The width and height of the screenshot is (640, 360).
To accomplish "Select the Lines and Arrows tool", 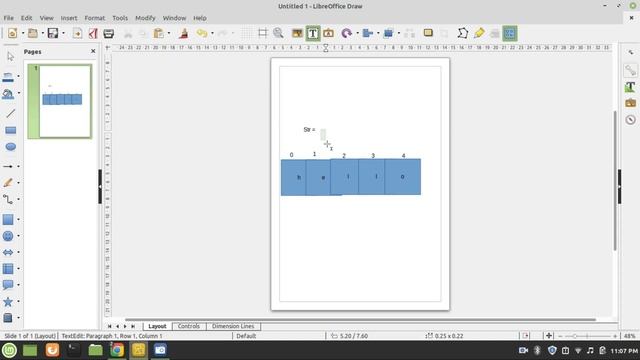I will (8, 167).
